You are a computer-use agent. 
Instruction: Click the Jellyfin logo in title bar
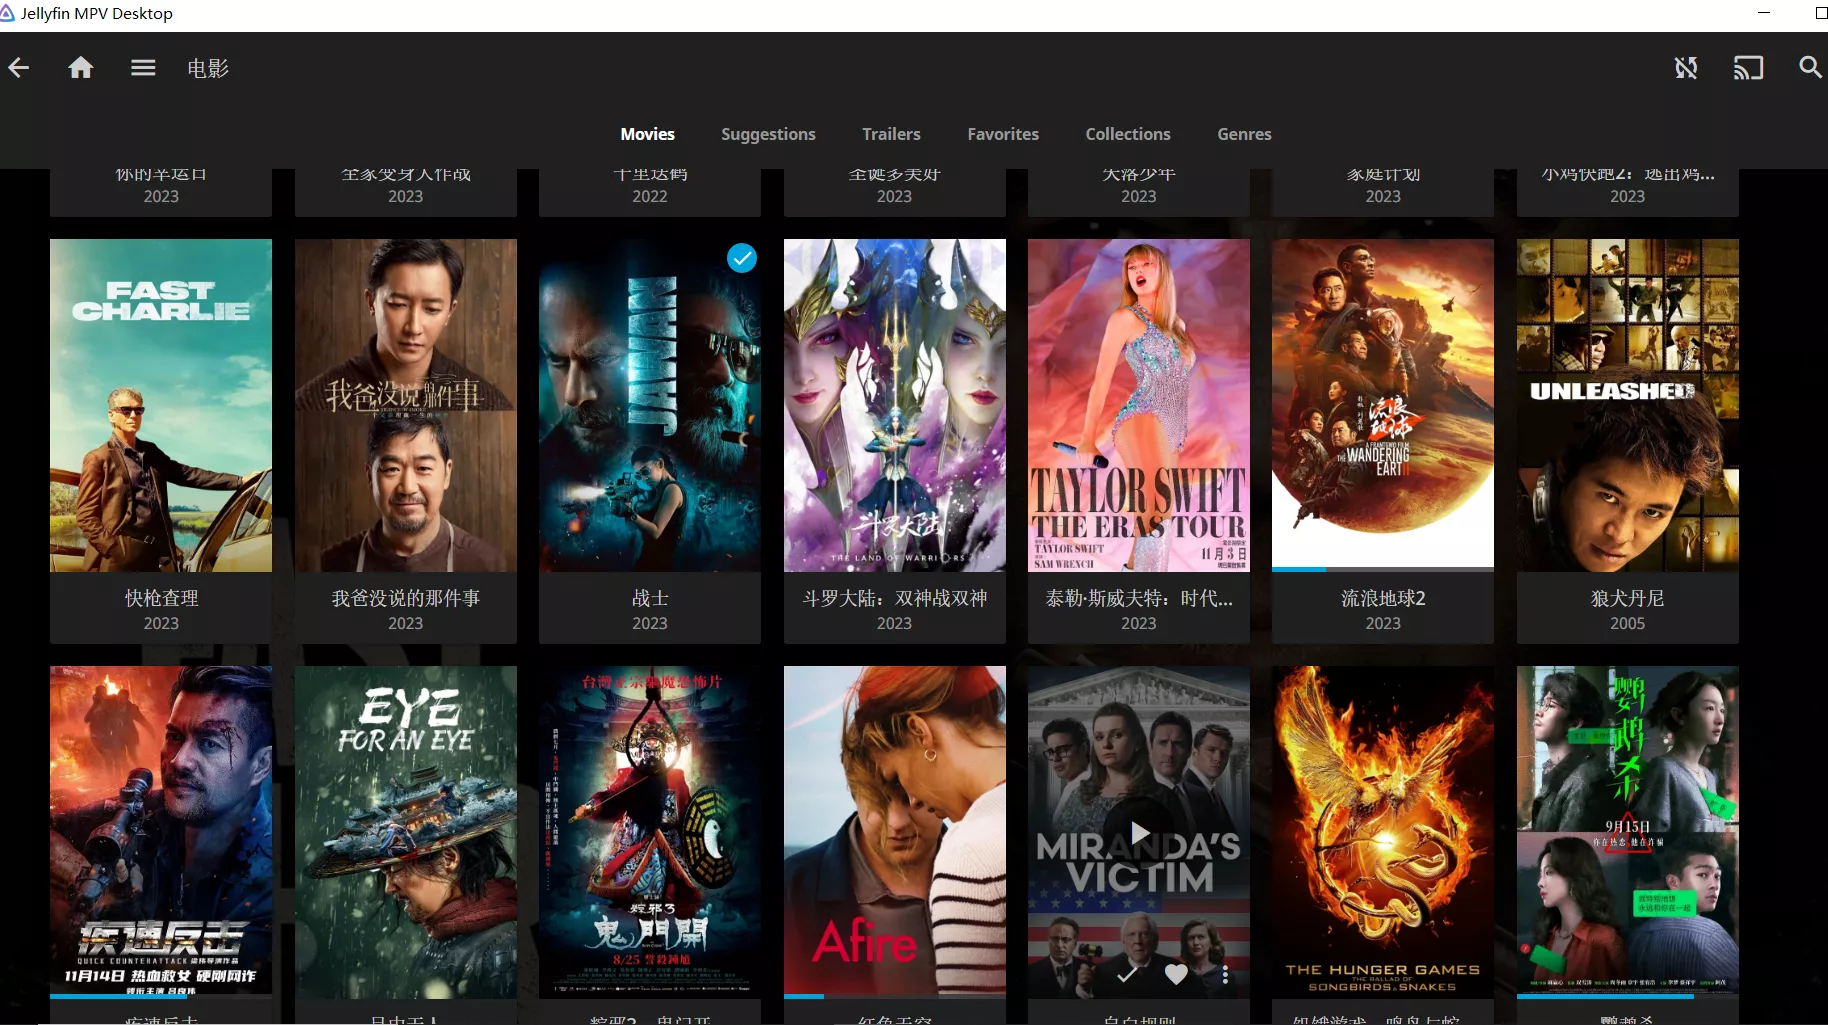click(8, 13)
